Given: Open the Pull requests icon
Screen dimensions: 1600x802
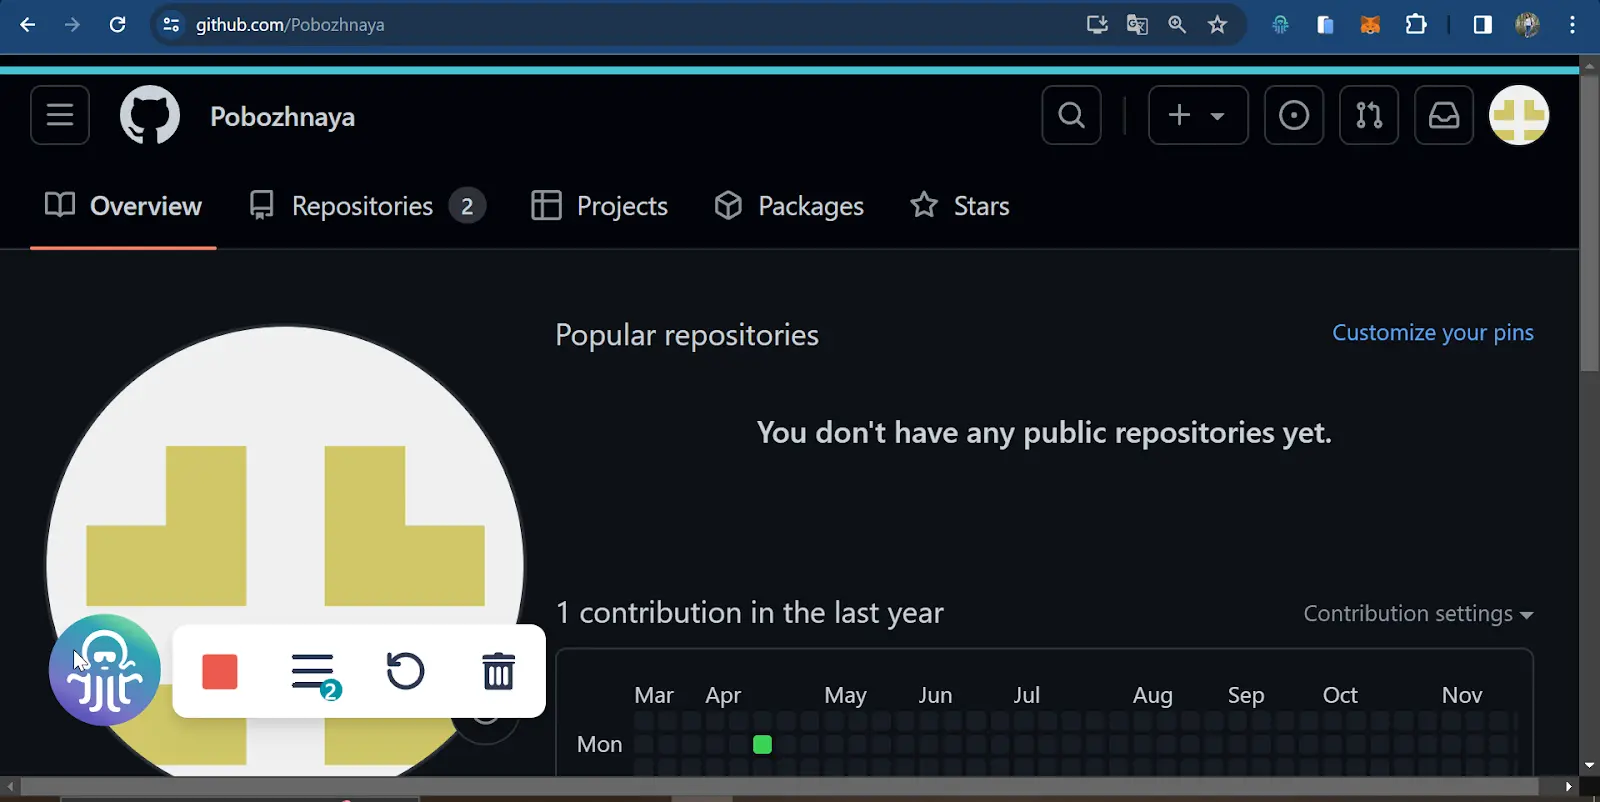Looking at the screenshot, I should point(1369,115).
